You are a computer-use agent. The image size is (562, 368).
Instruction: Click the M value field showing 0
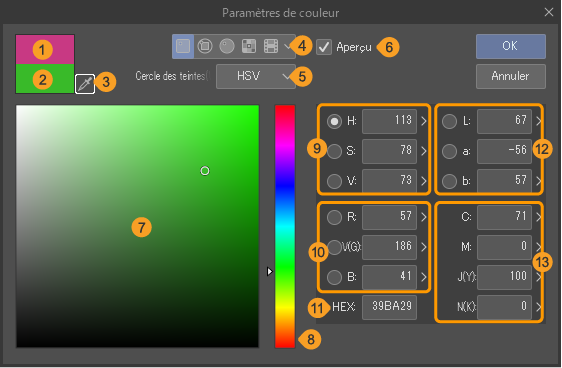tap(504, 247)
